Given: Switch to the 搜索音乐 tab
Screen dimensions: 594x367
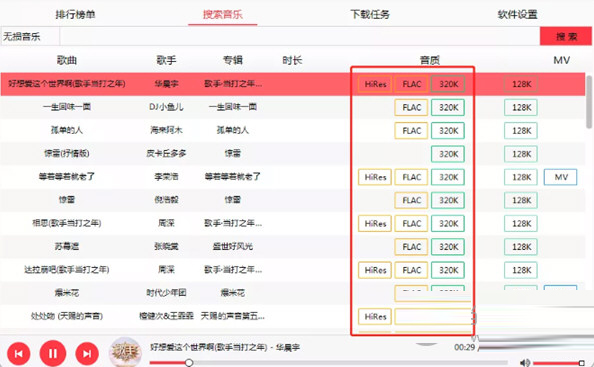Looking at the screenshot, I should pyautogui.click(x=222, y=15).
